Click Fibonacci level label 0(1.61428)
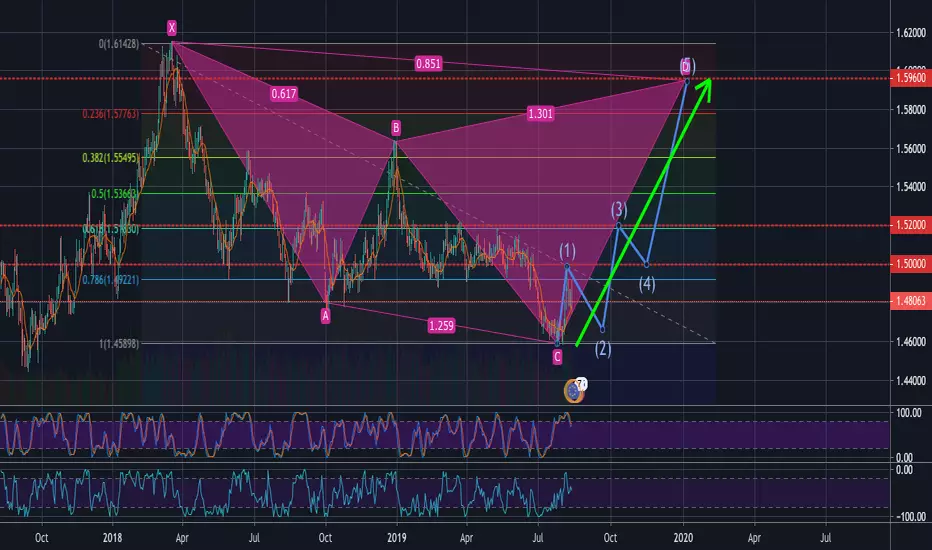 tap(119, 44)
